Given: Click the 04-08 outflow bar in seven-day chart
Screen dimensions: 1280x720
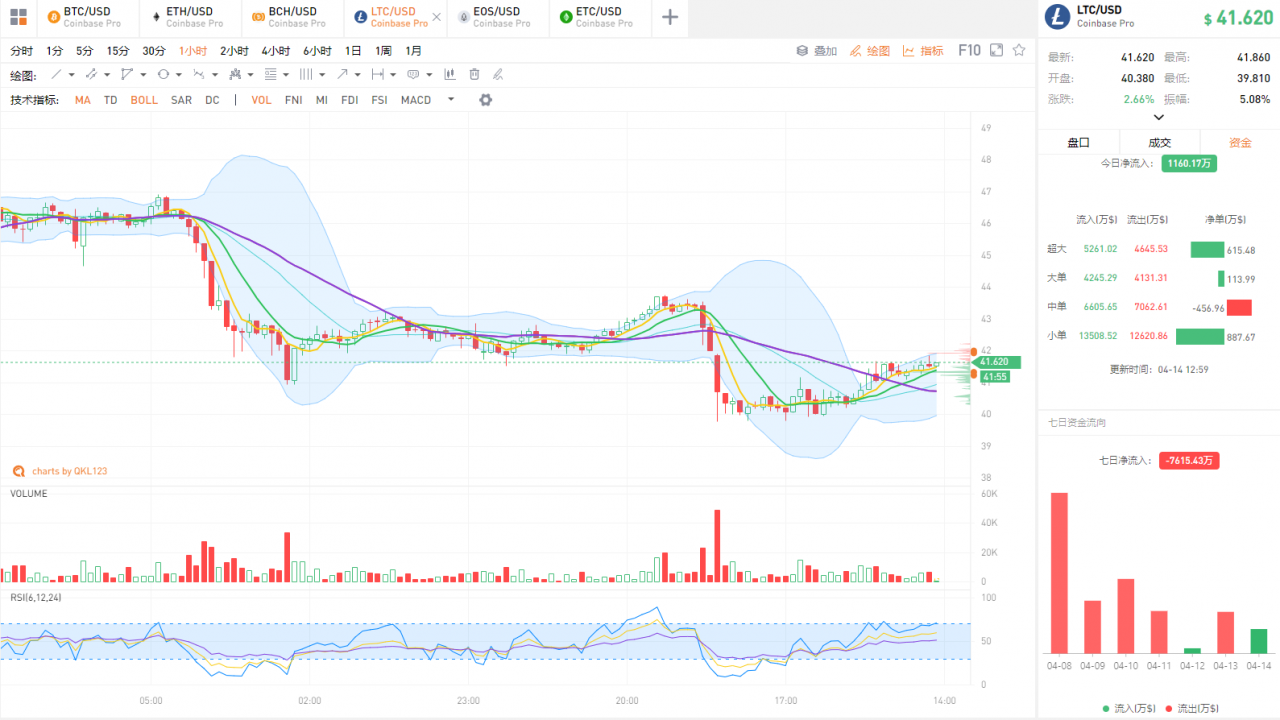Looking at the screenshot, I should coord(1059,573).
